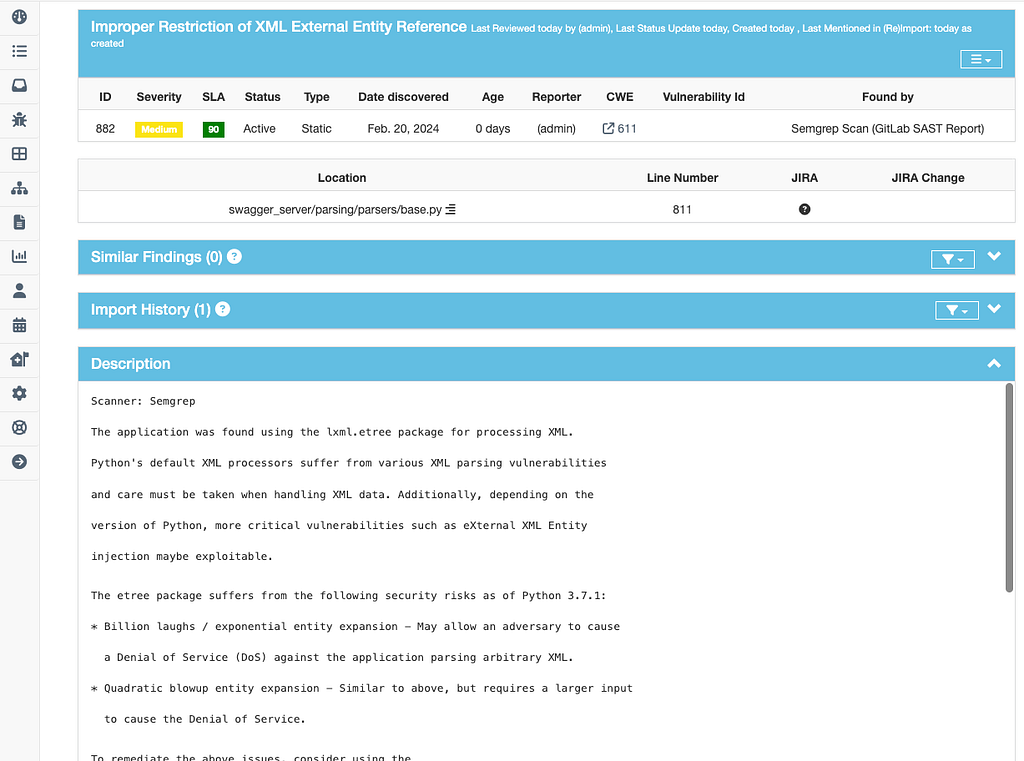Click the JIRA Change column header
The width and height of the screenshot is (1024, 761).
tap(928, 178)
